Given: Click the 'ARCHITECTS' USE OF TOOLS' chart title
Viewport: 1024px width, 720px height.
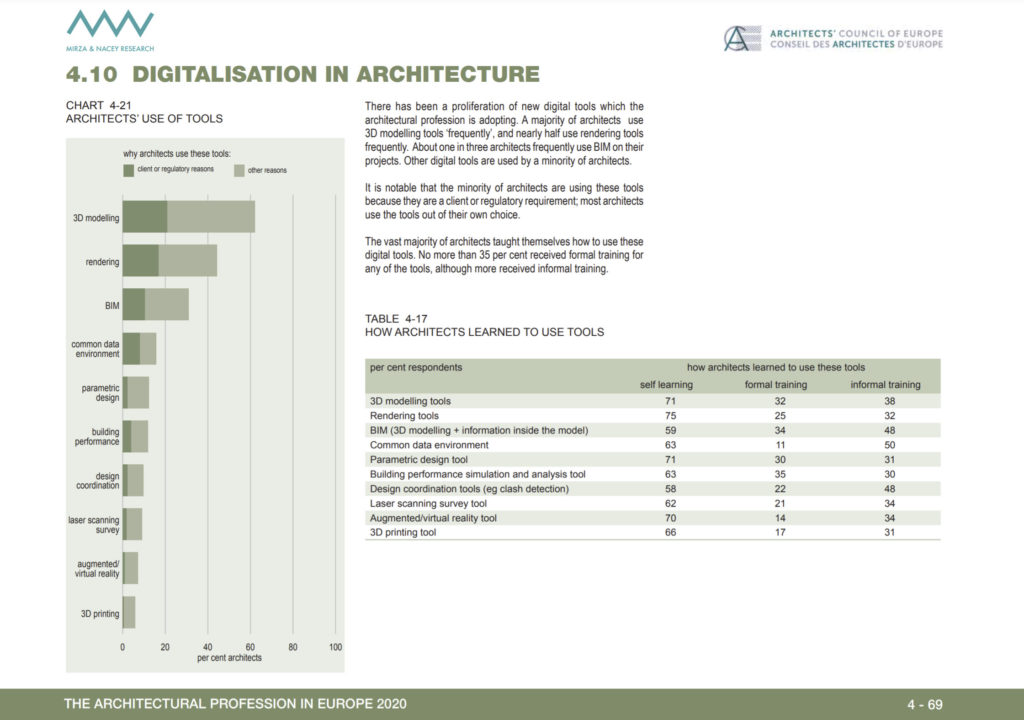Looking at the screenshot, I should (x=144, y=118).
